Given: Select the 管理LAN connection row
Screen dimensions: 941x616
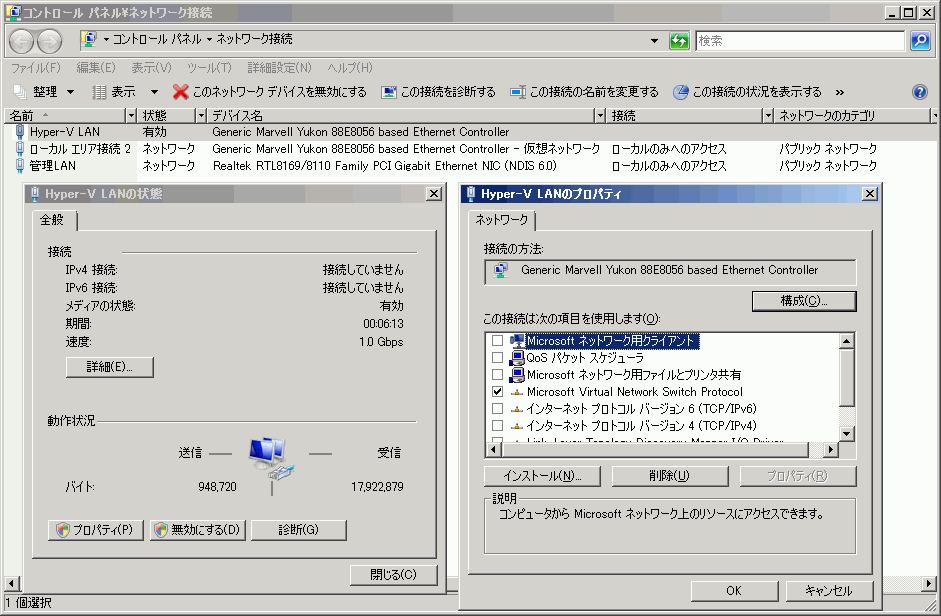Looking at the screenshot, I should [52, 166].
